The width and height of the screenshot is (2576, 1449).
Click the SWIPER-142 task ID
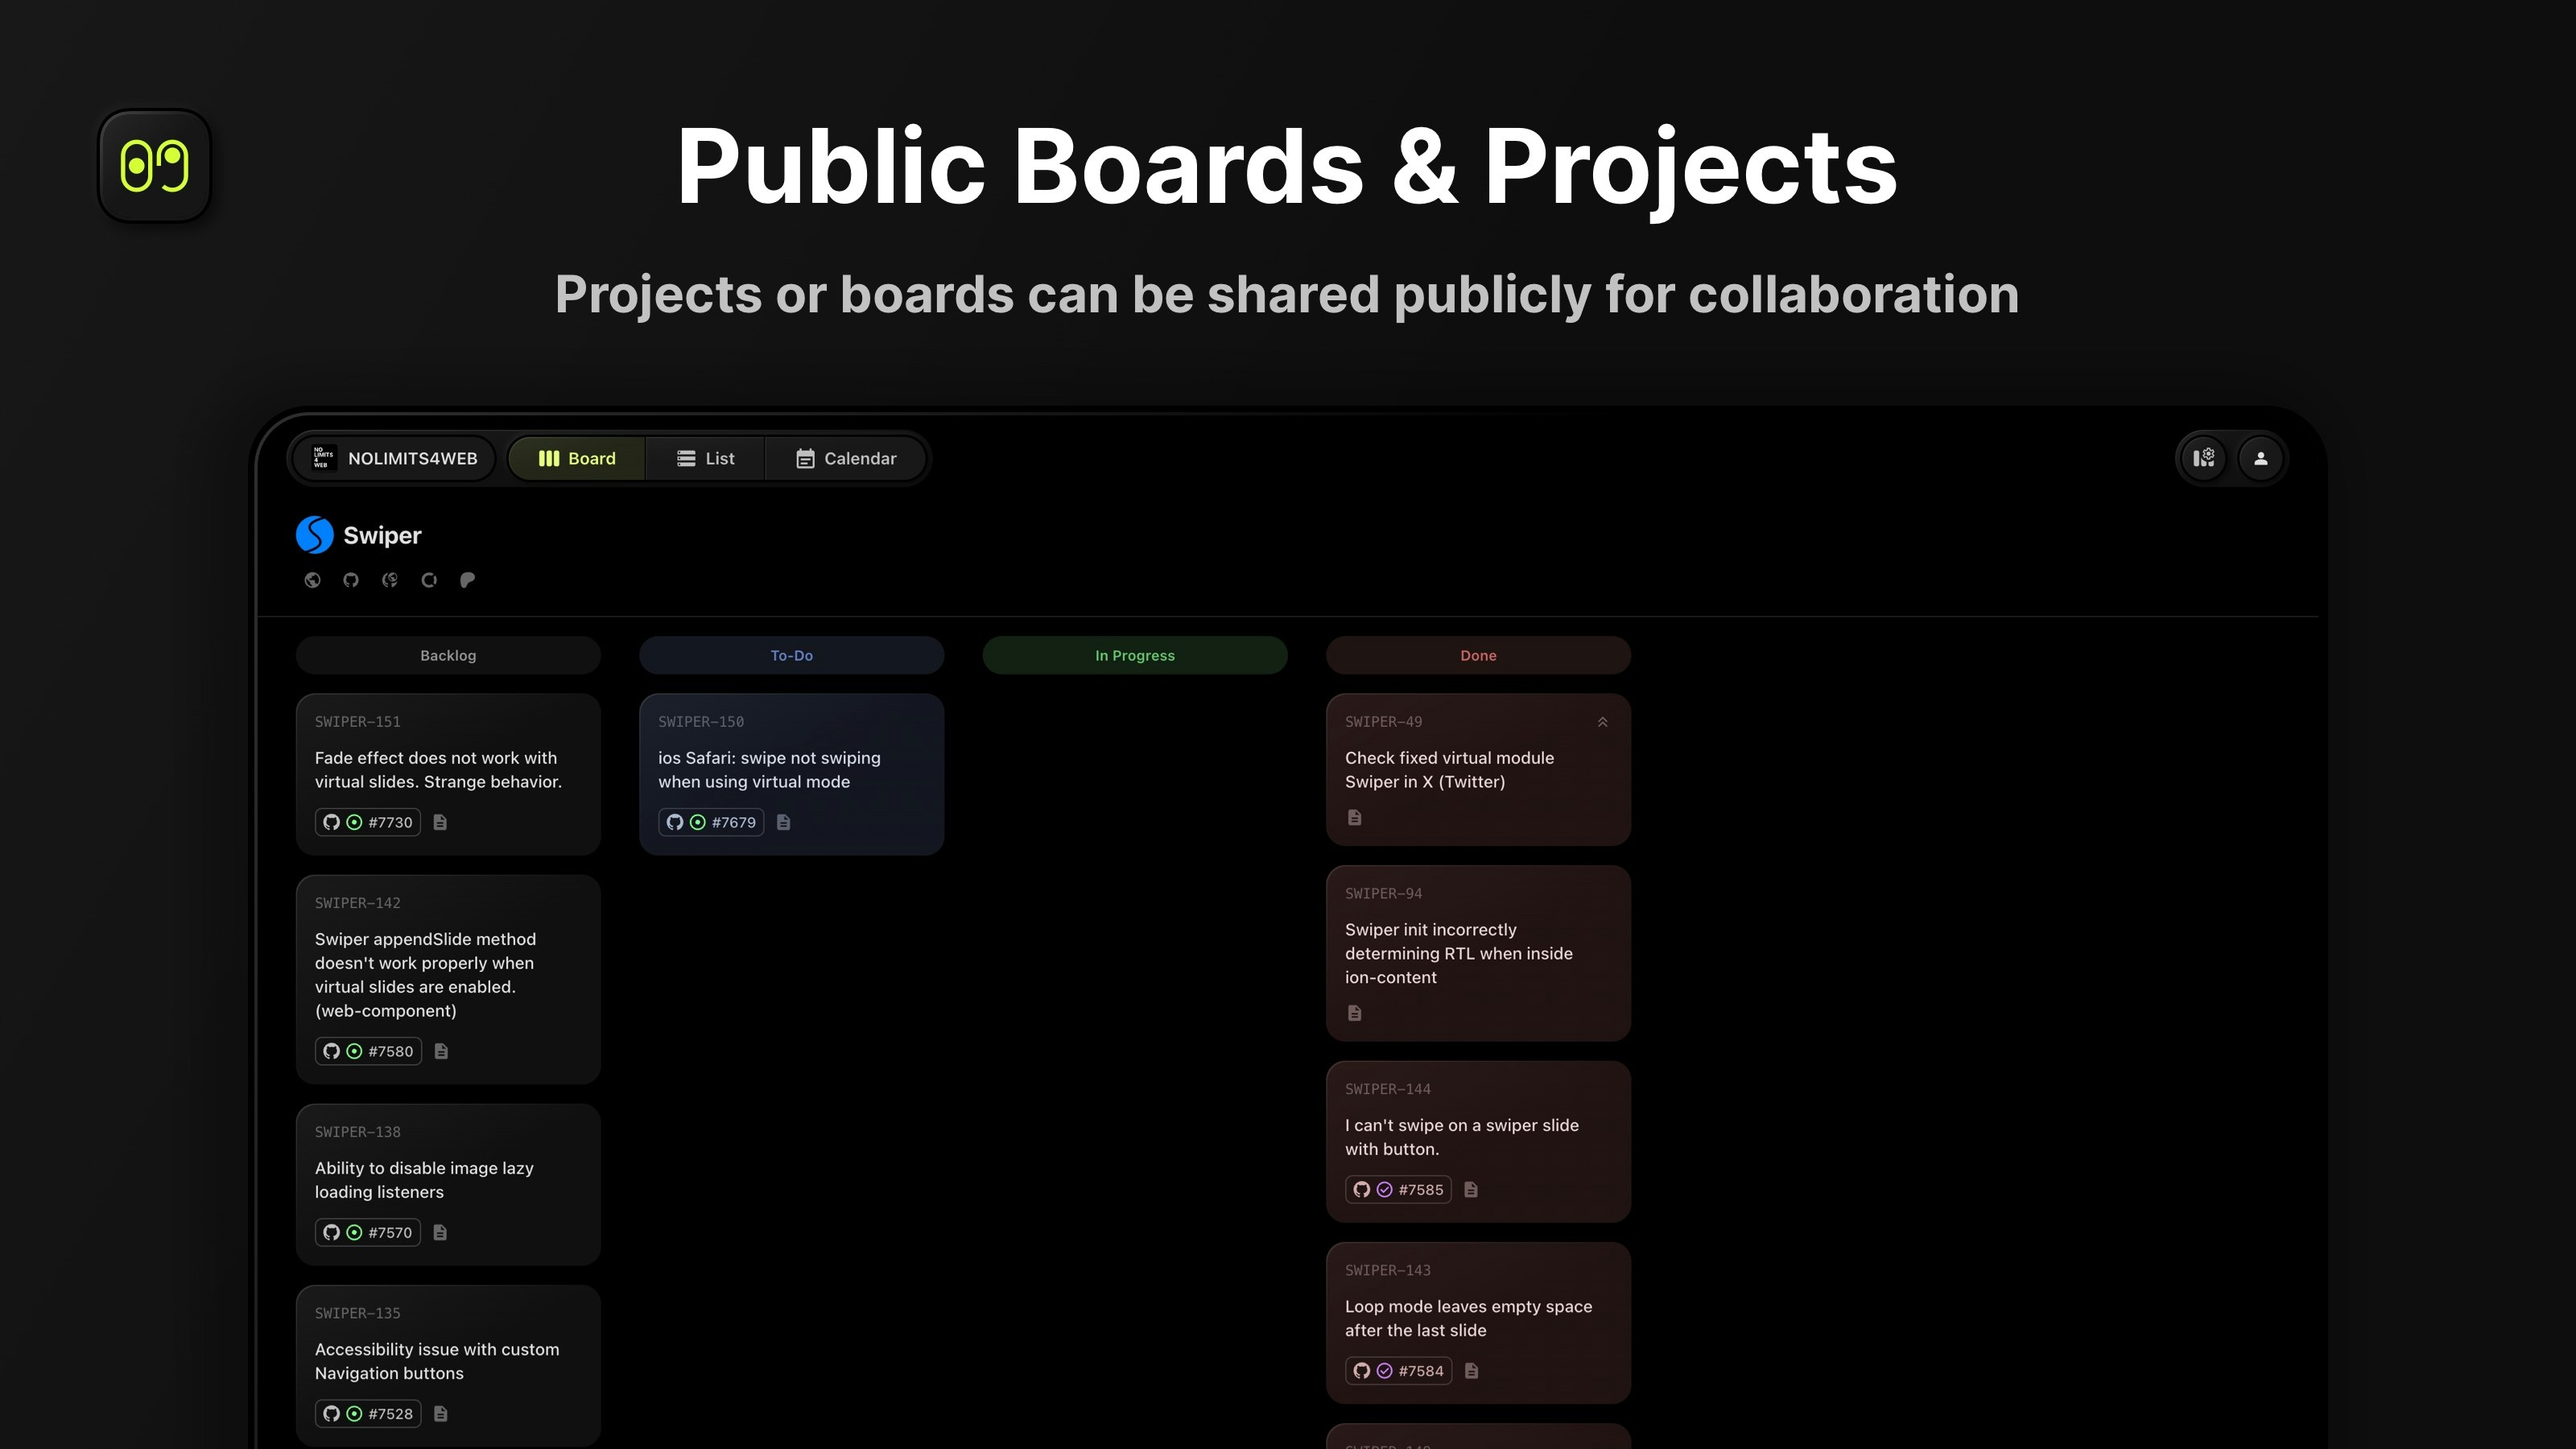pos(357,903)
